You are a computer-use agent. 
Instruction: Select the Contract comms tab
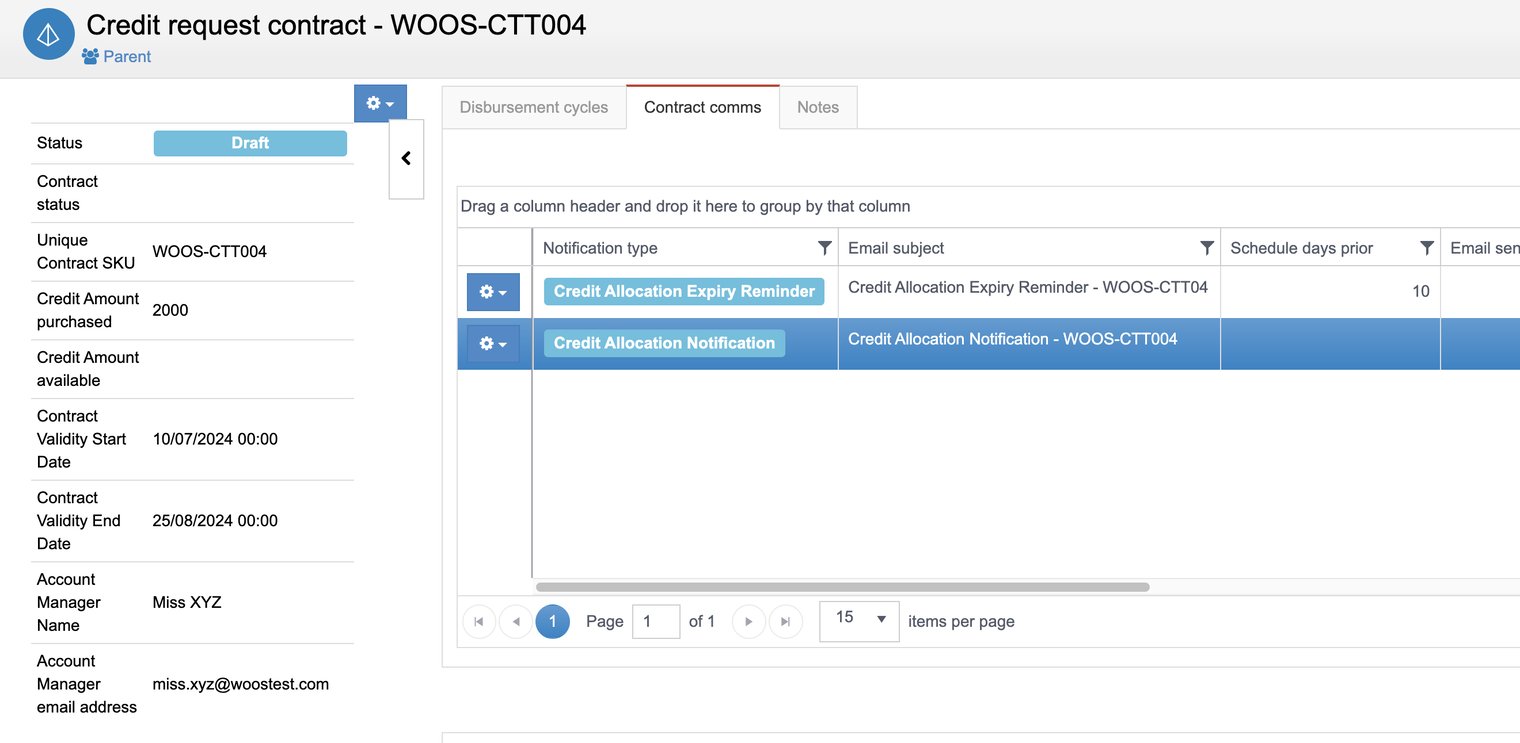click(x=703, y=107)
